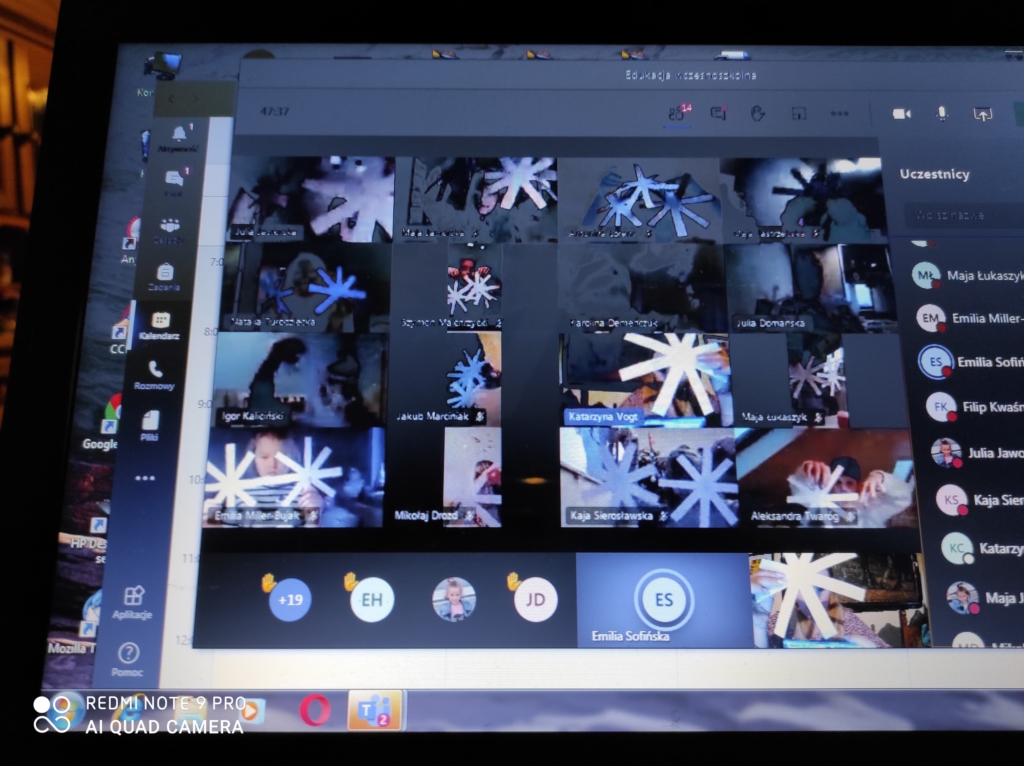Raise hand using the hand icon
This screenshot has height=766, width=1024.
758,114
